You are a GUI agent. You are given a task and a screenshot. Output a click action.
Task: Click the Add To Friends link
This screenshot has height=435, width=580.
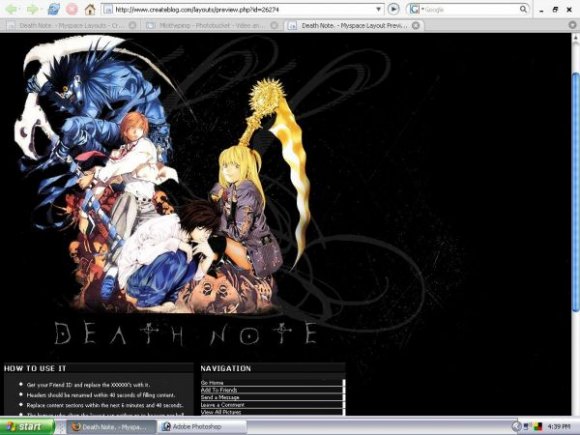[219, 390]
